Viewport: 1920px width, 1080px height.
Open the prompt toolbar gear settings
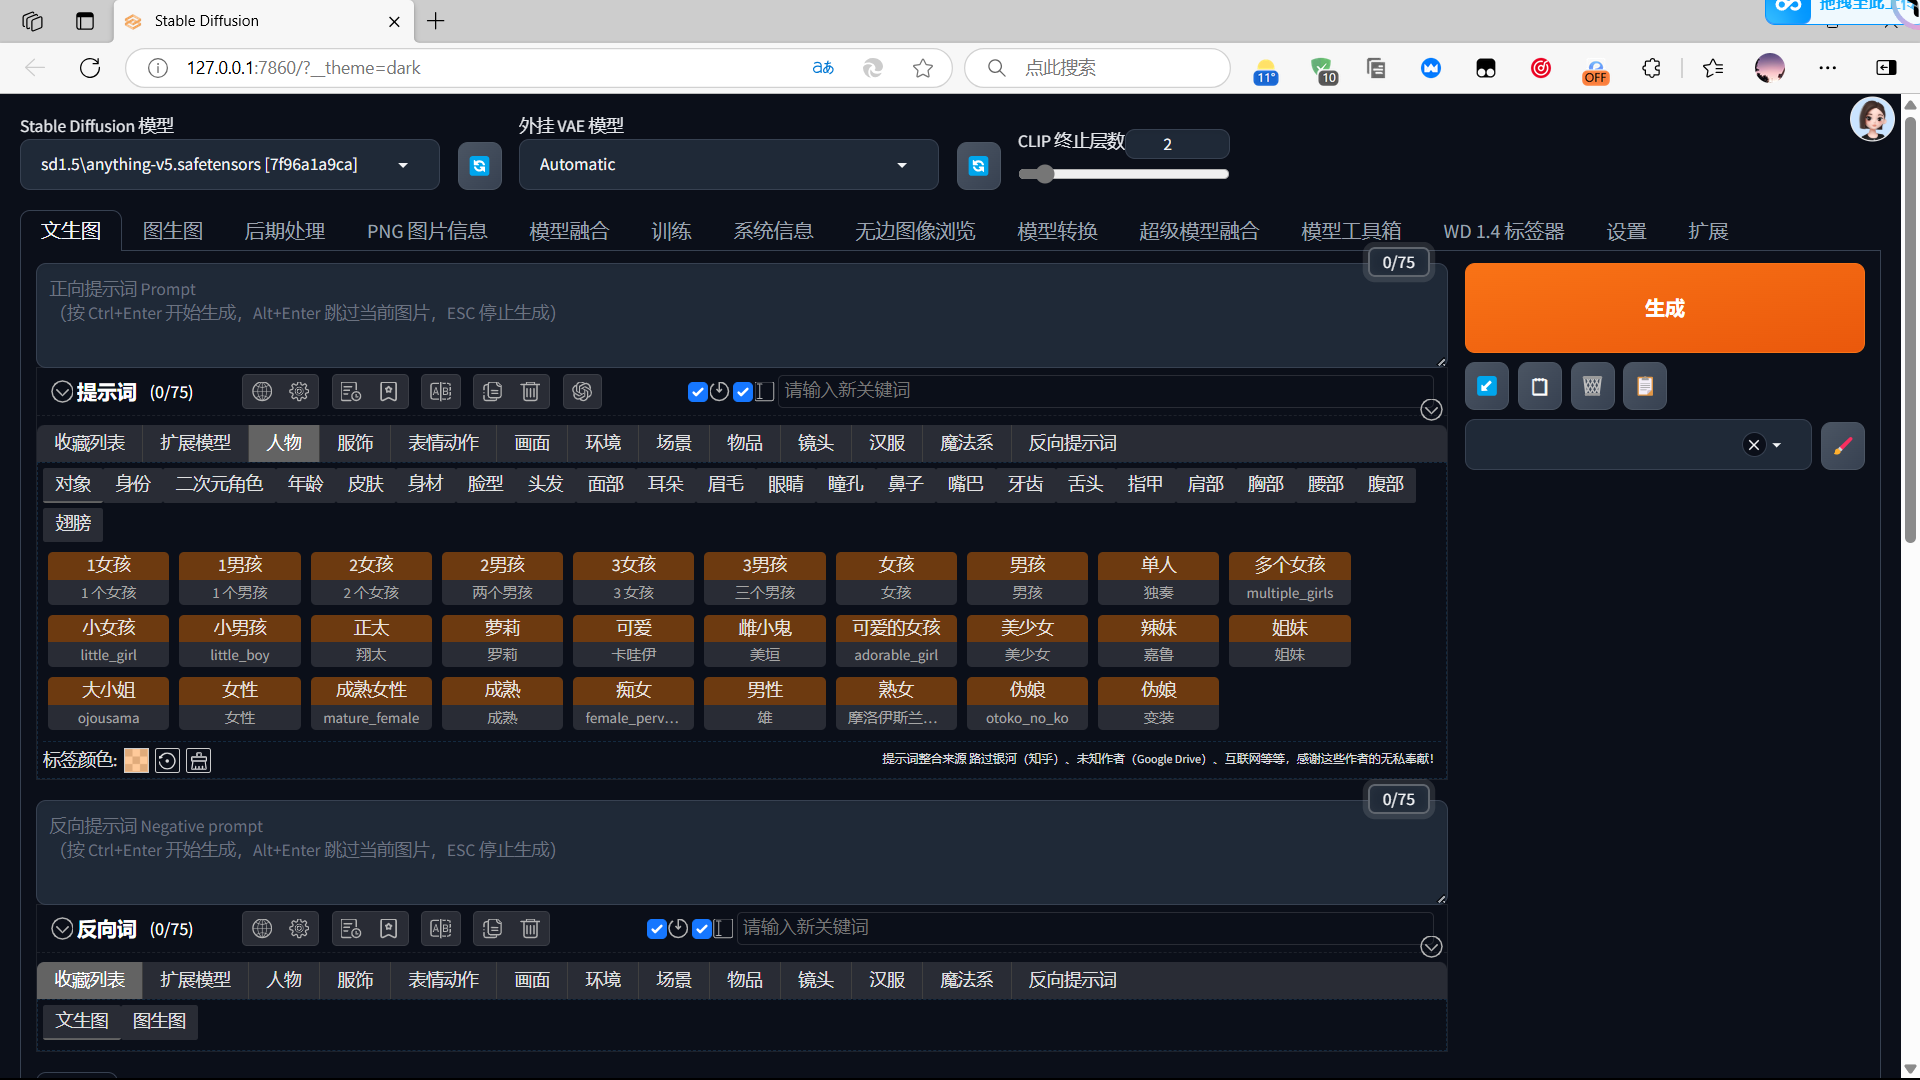pyautogui.click(x=299, y=392)
